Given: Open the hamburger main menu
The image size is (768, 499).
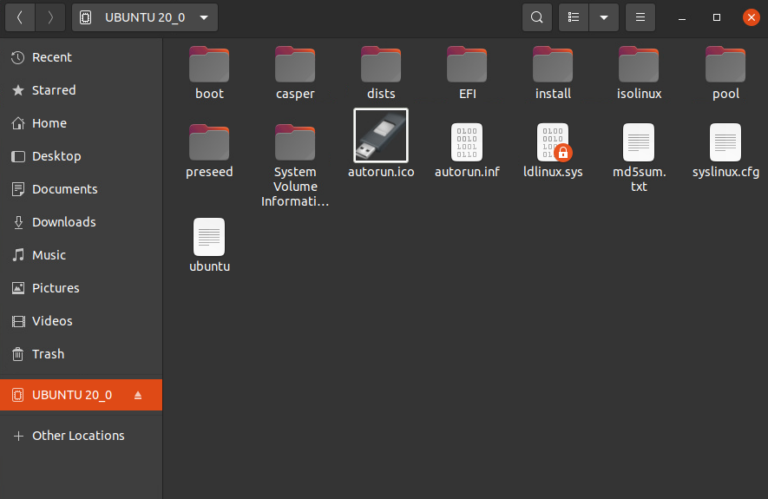Looking at the screenshot, I should [x=640, y=17].
